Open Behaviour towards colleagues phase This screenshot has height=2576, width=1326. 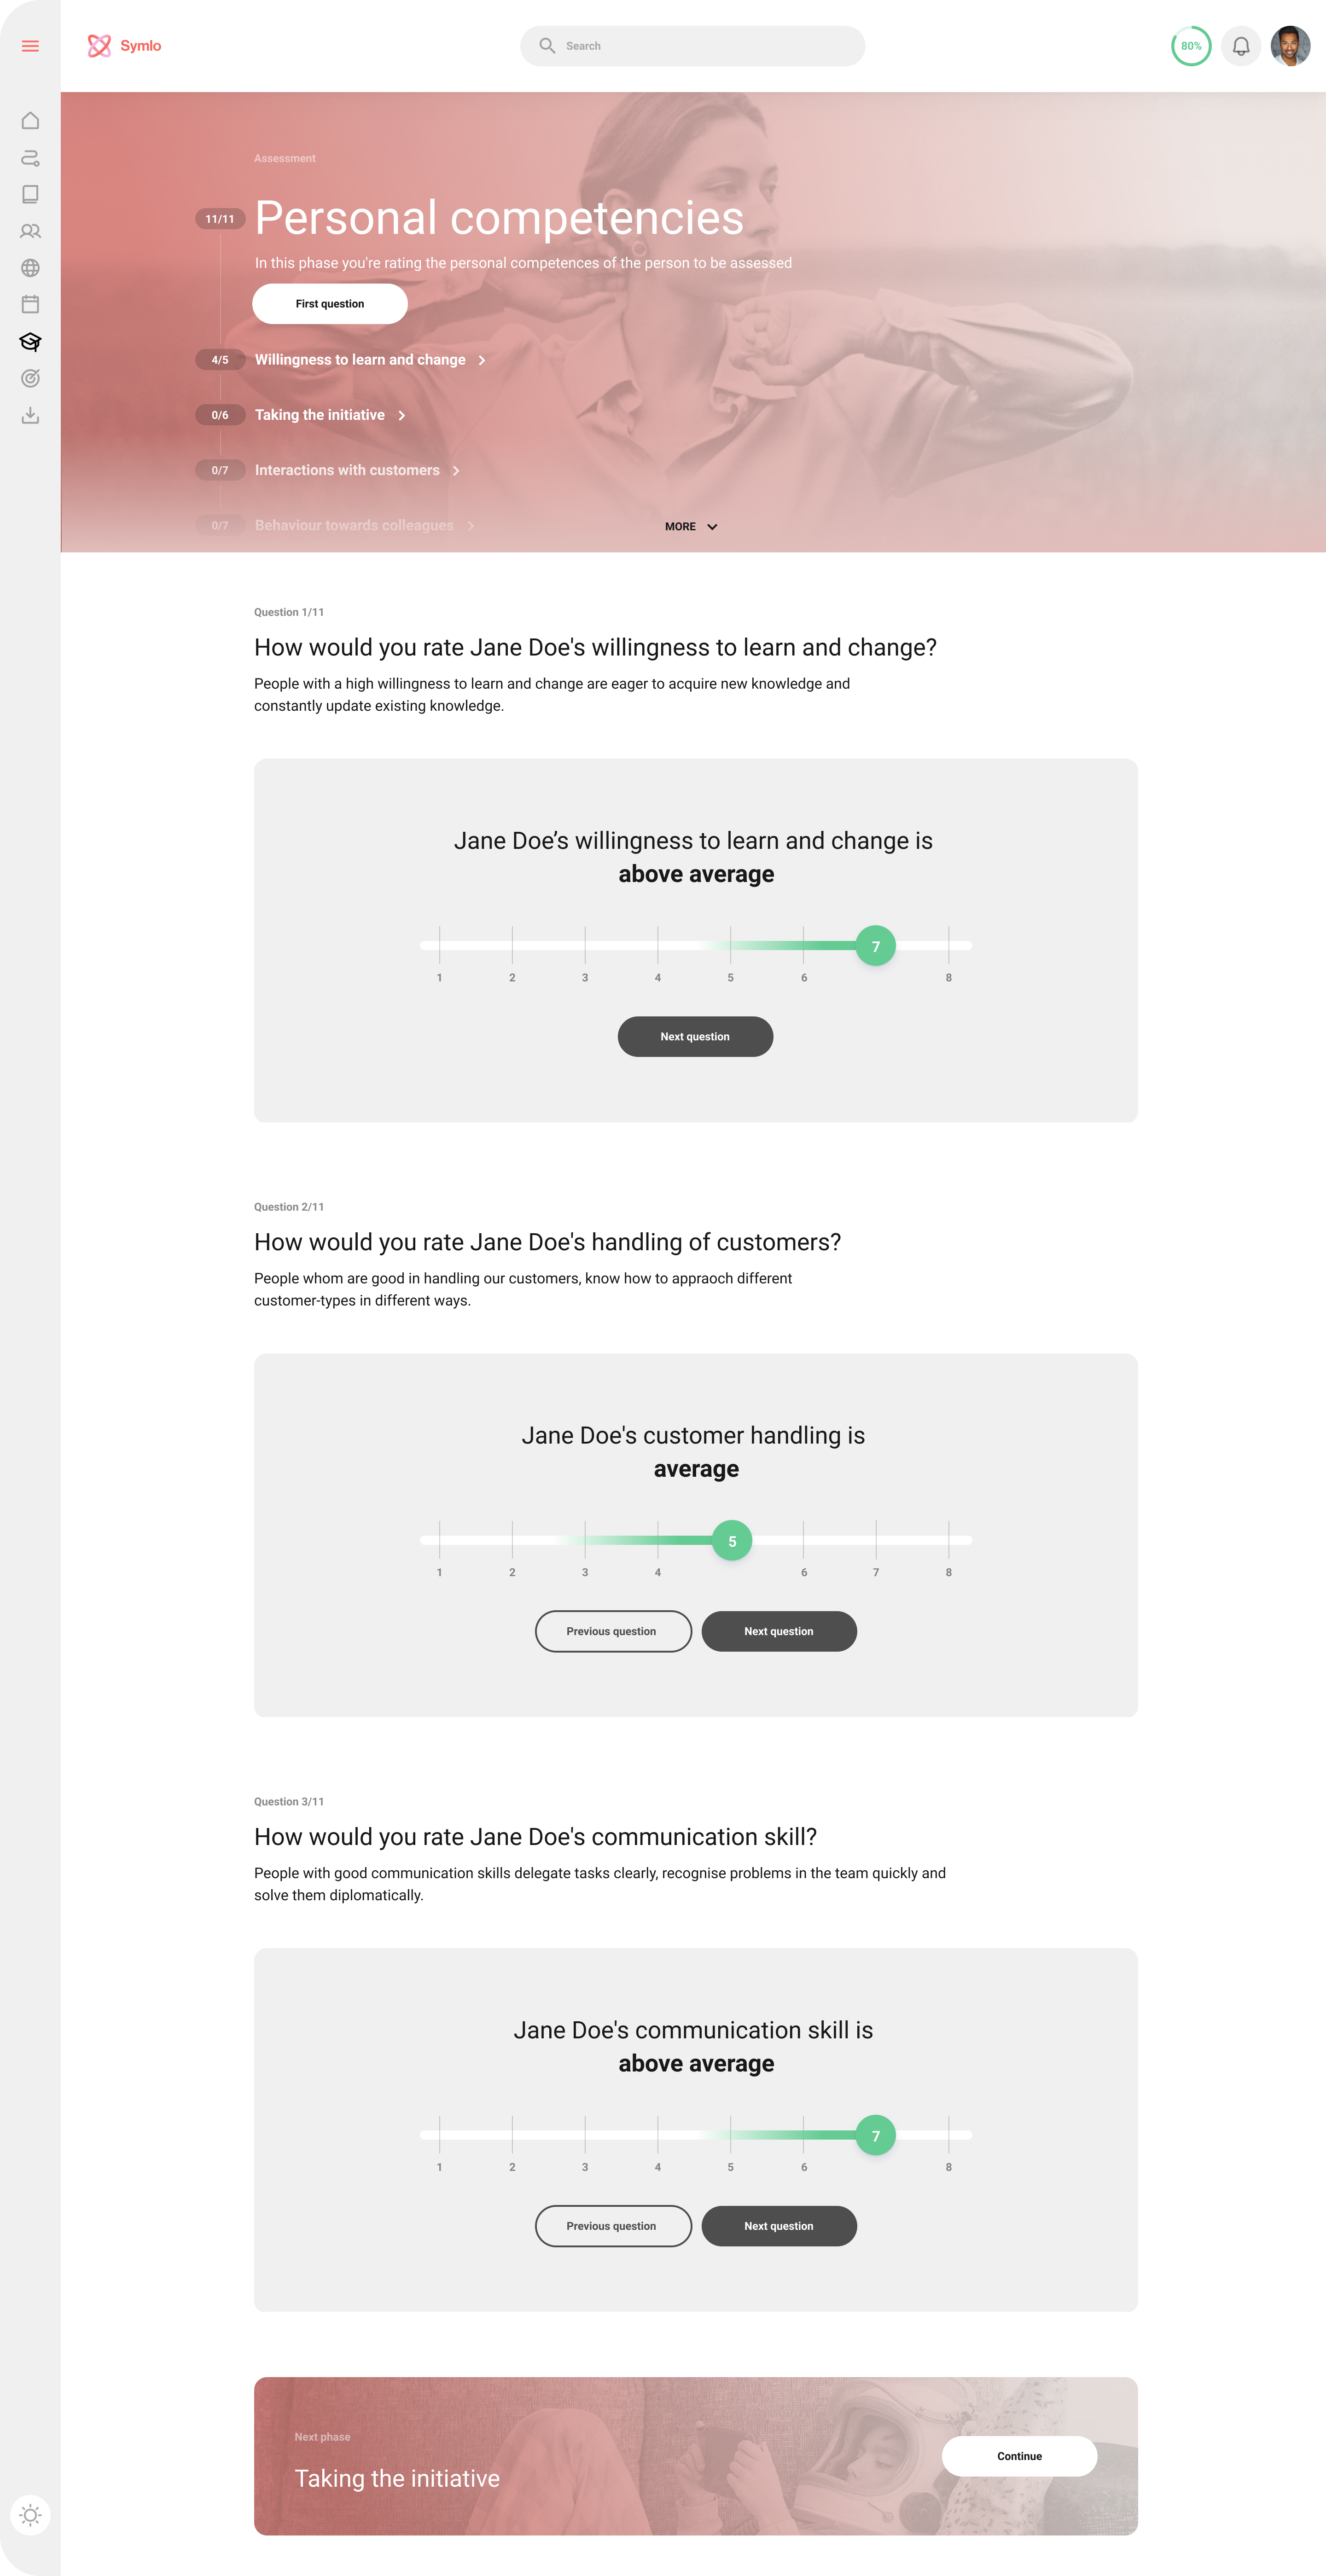click(354, 525)
